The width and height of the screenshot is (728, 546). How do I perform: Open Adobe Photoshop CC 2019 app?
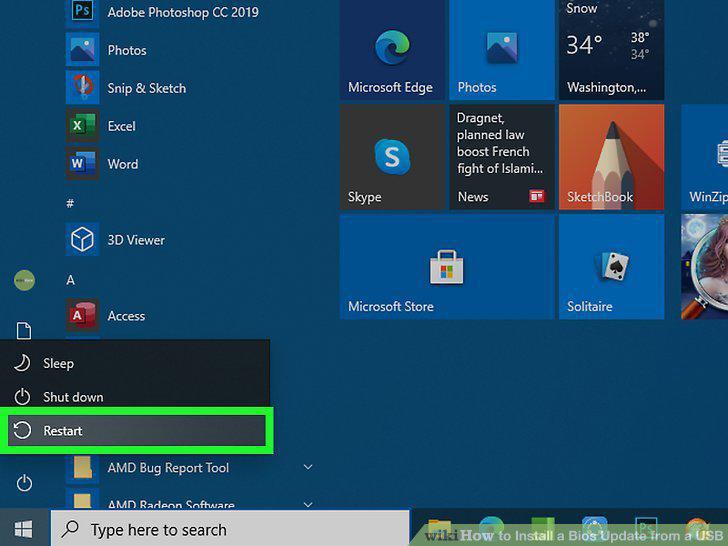[162, 12]
